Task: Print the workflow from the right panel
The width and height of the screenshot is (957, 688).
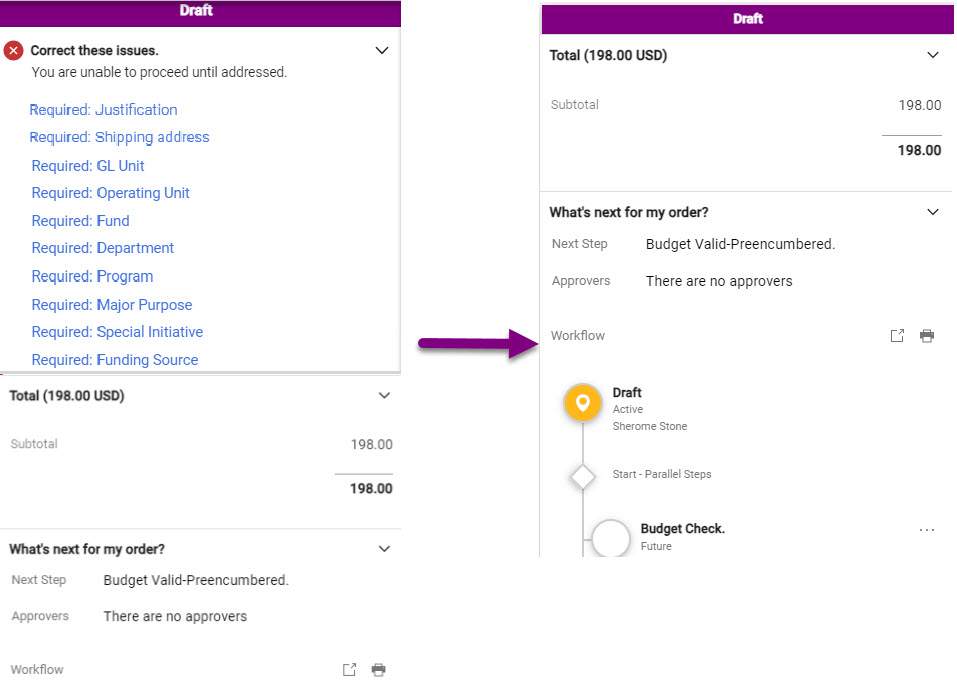Action: tap(927, 336)
